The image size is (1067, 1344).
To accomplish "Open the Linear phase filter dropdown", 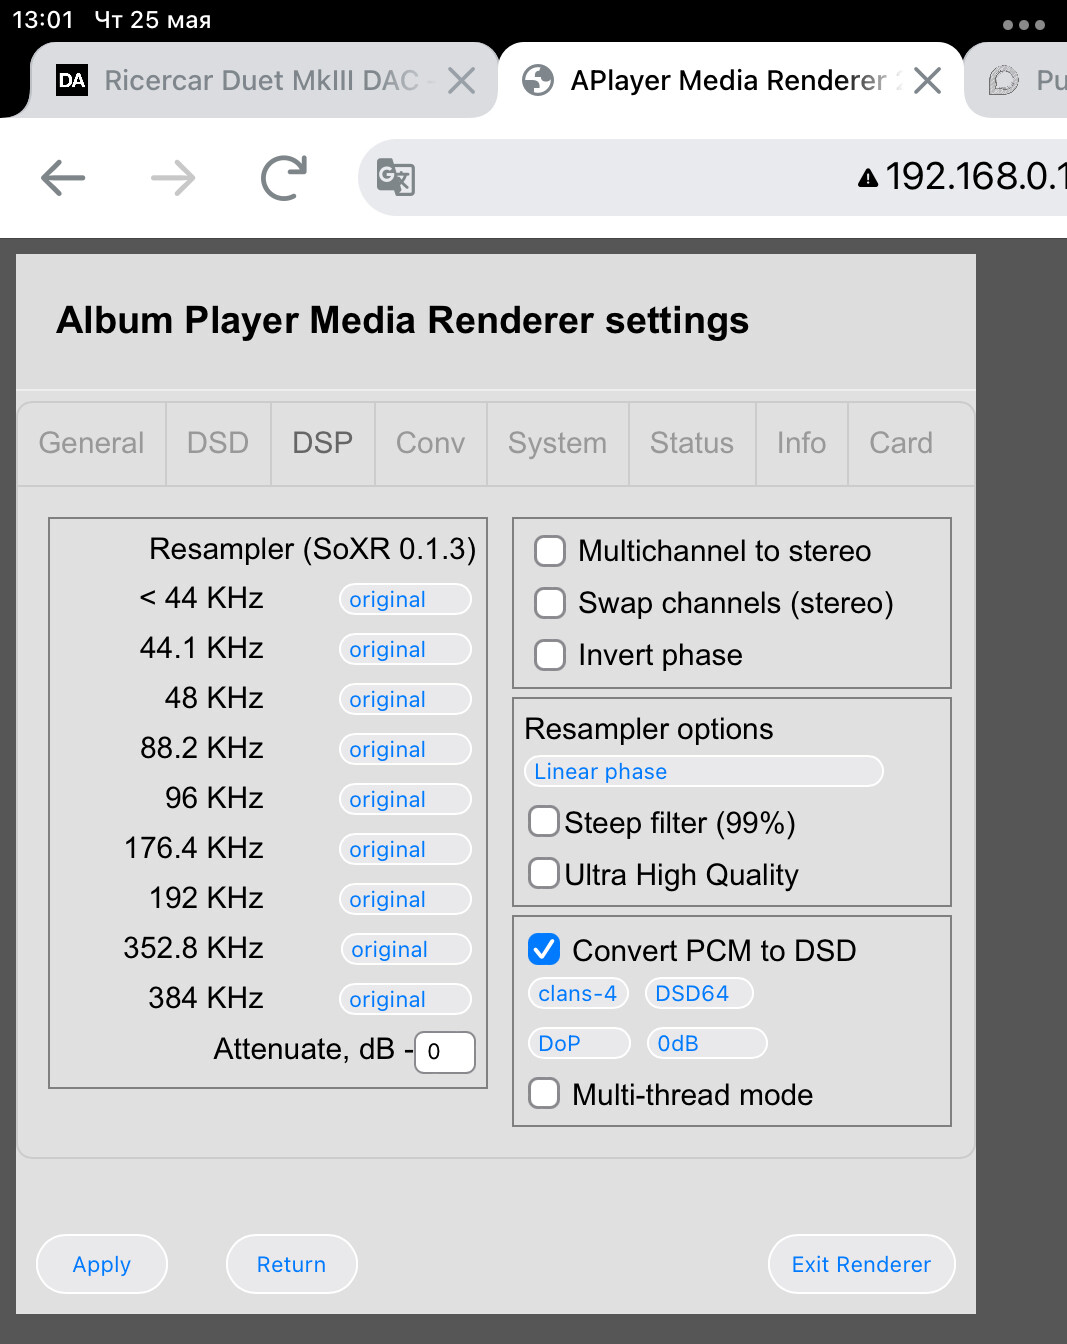I will coord(703,771).
